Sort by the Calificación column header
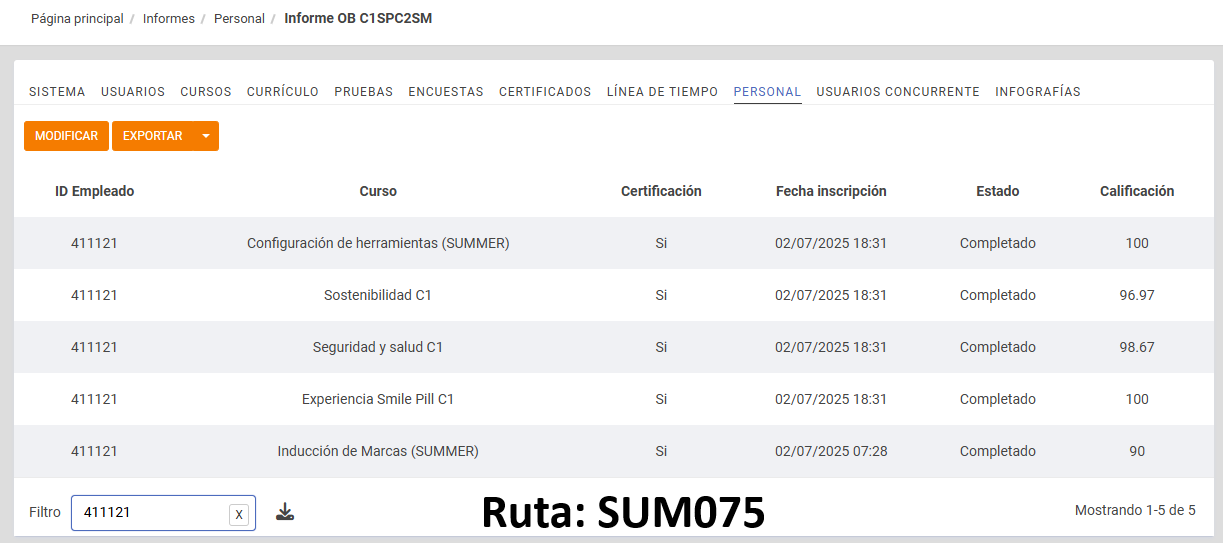 click(1137, 191)
